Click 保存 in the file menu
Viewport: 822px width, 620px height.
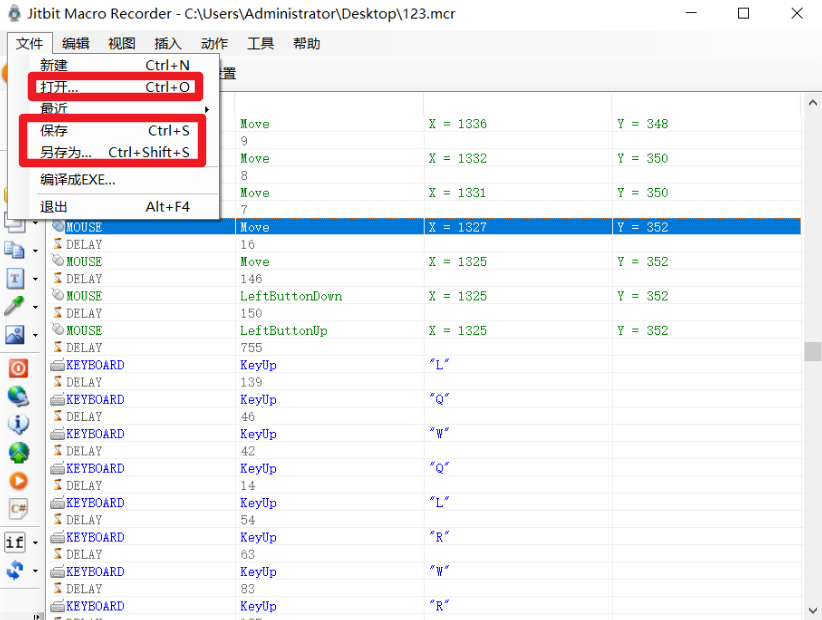[115, 130]
